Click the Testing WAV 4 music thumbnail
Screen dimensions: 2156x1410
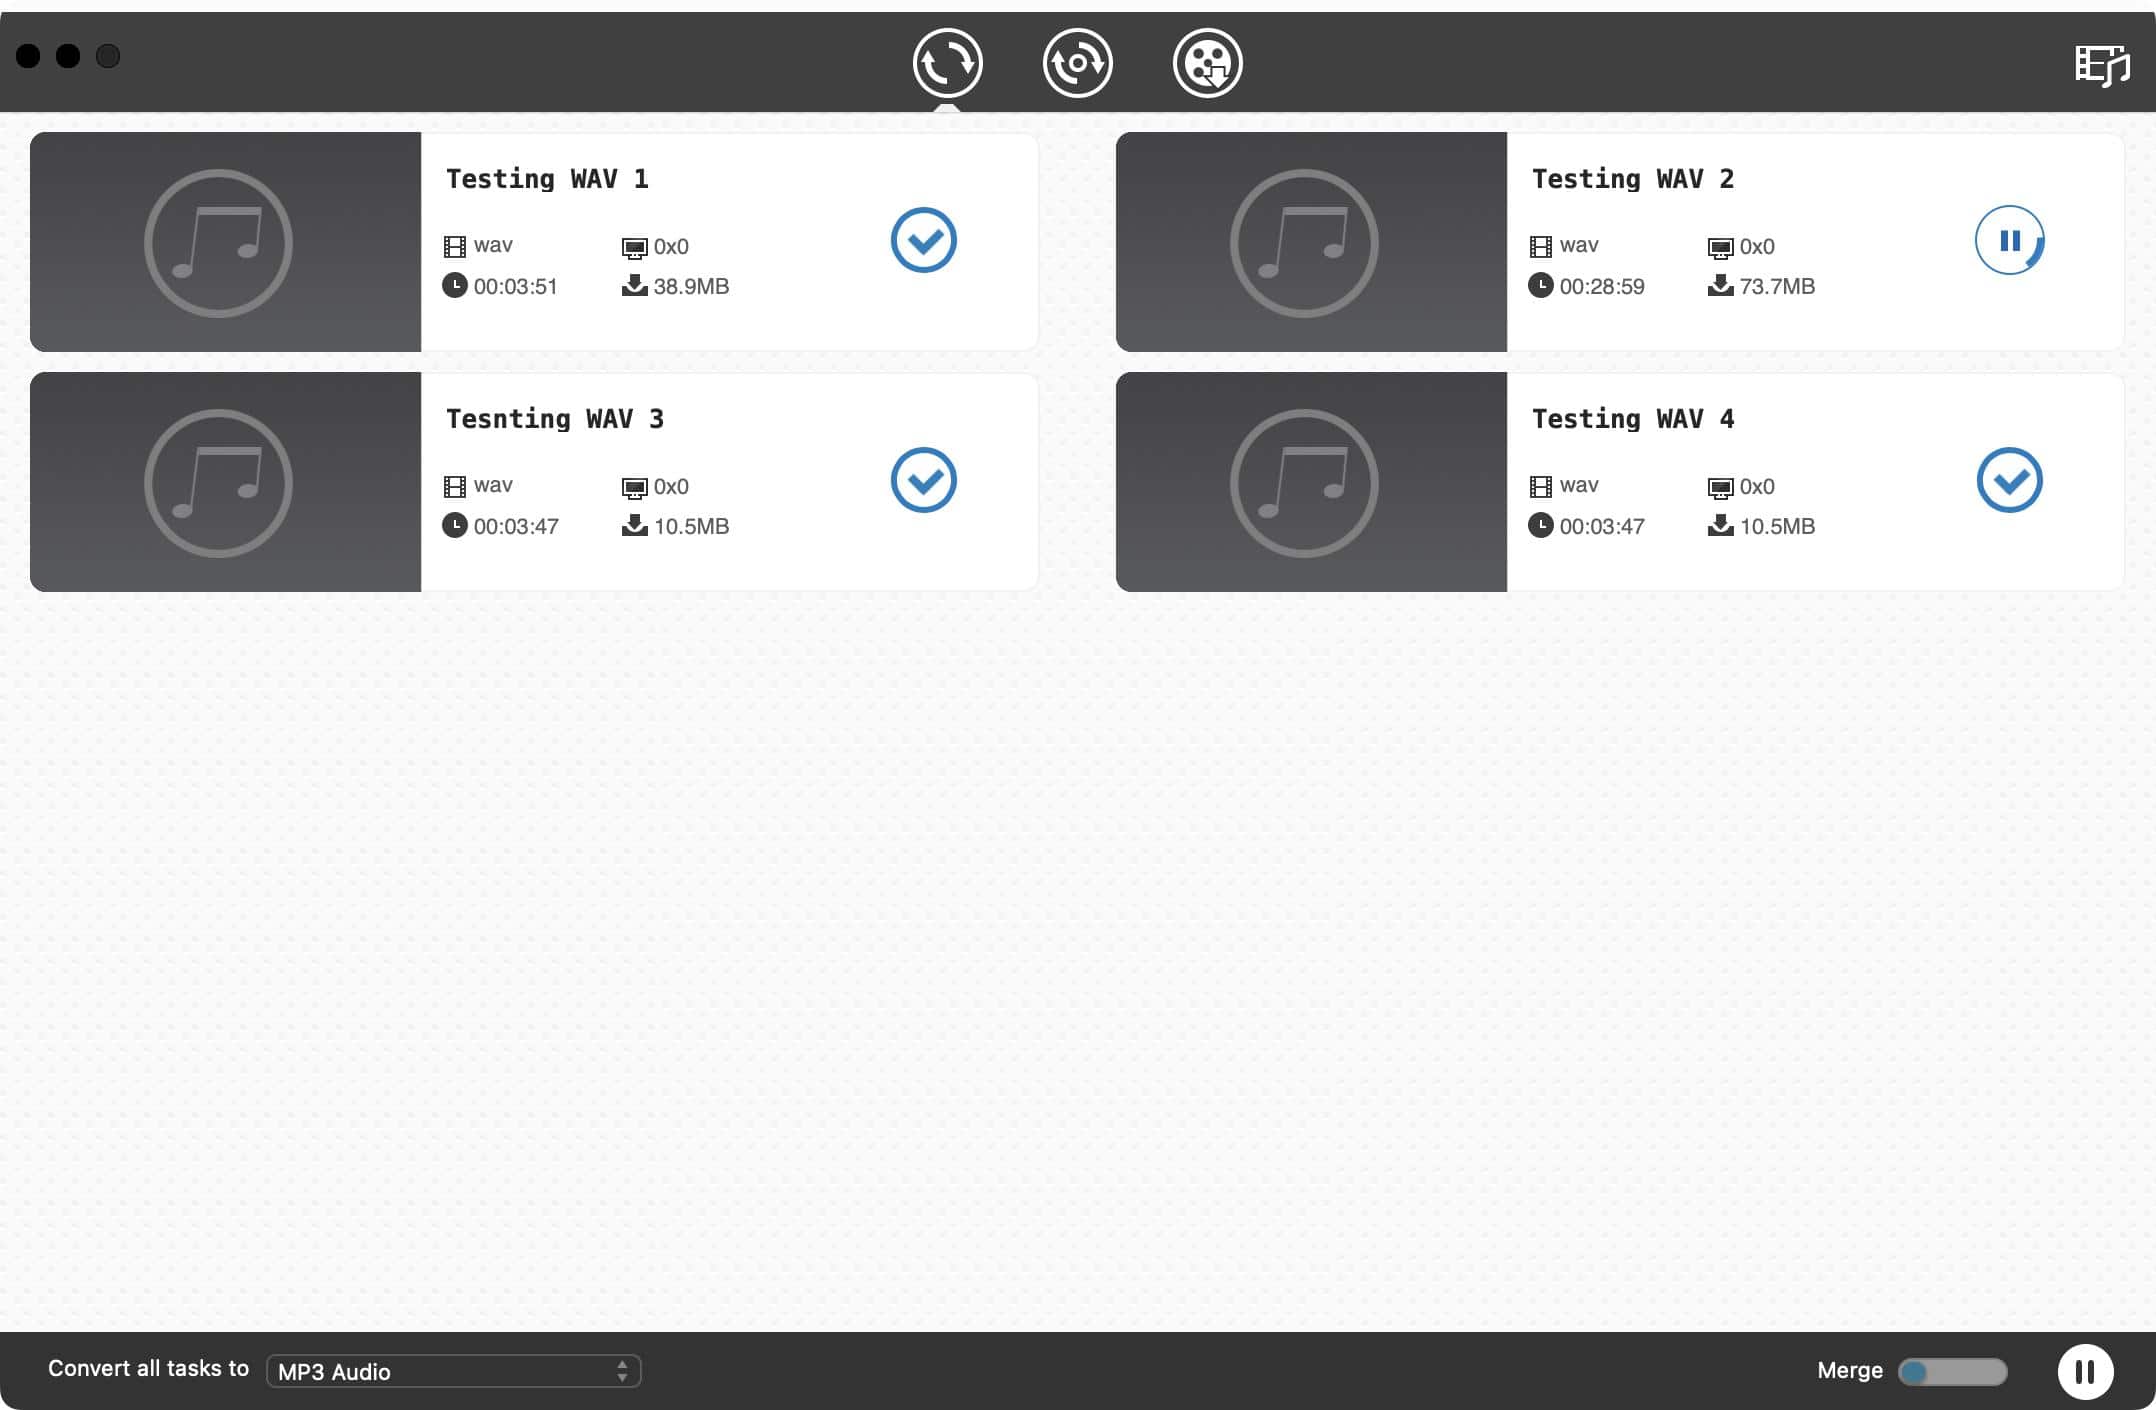point(1310,482)
